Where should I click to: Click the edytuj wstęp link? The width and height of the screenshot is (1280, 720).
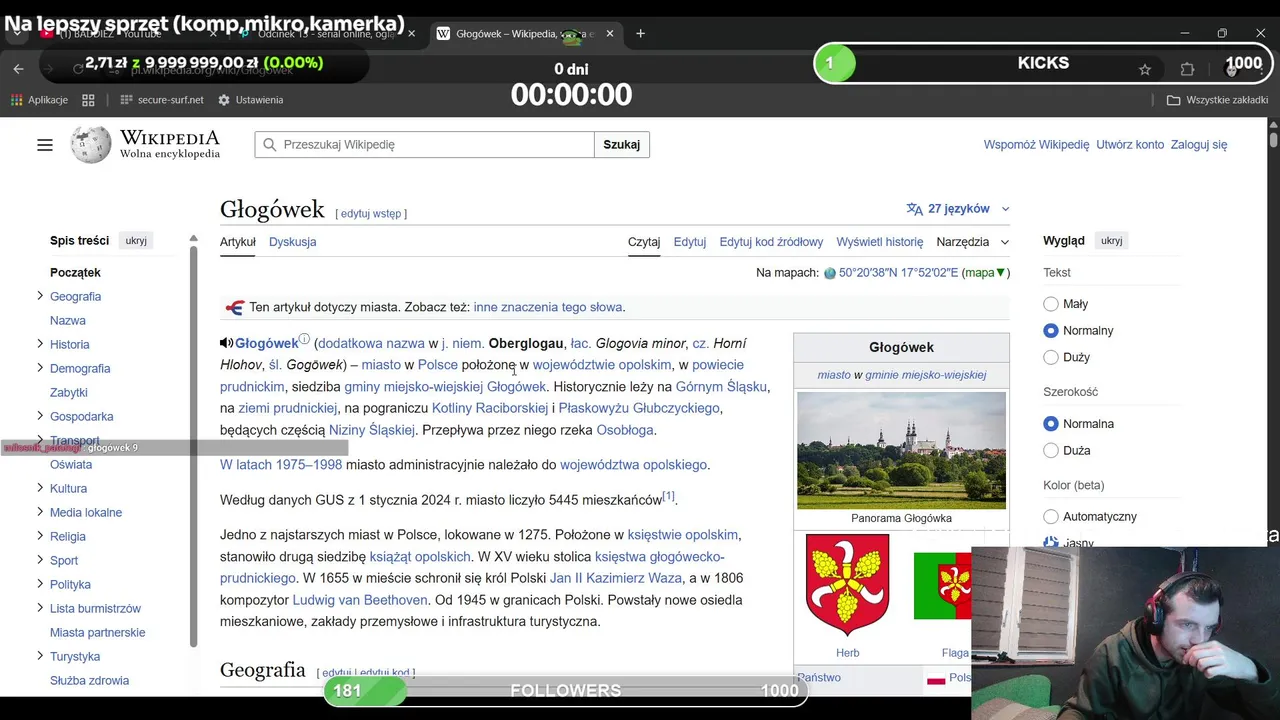tap(371, 214)
